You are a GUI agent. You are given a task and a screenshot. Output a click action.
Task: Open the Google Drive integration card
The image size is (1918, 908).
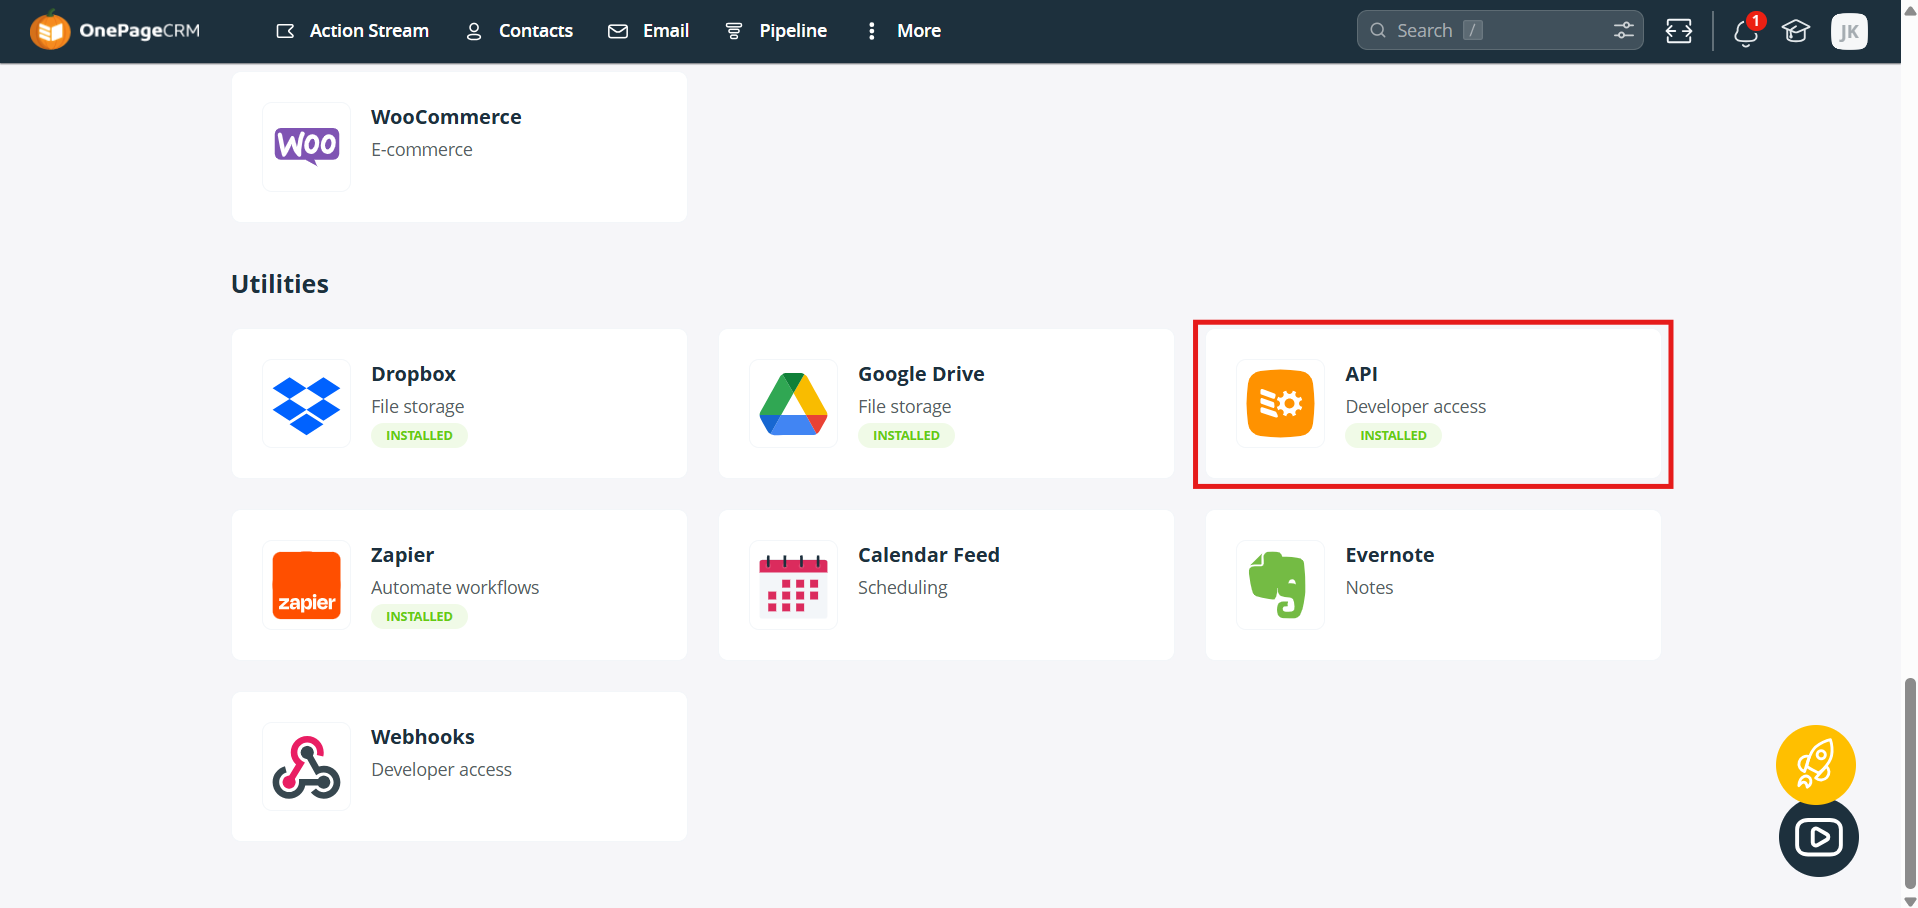tap(946, 404)
